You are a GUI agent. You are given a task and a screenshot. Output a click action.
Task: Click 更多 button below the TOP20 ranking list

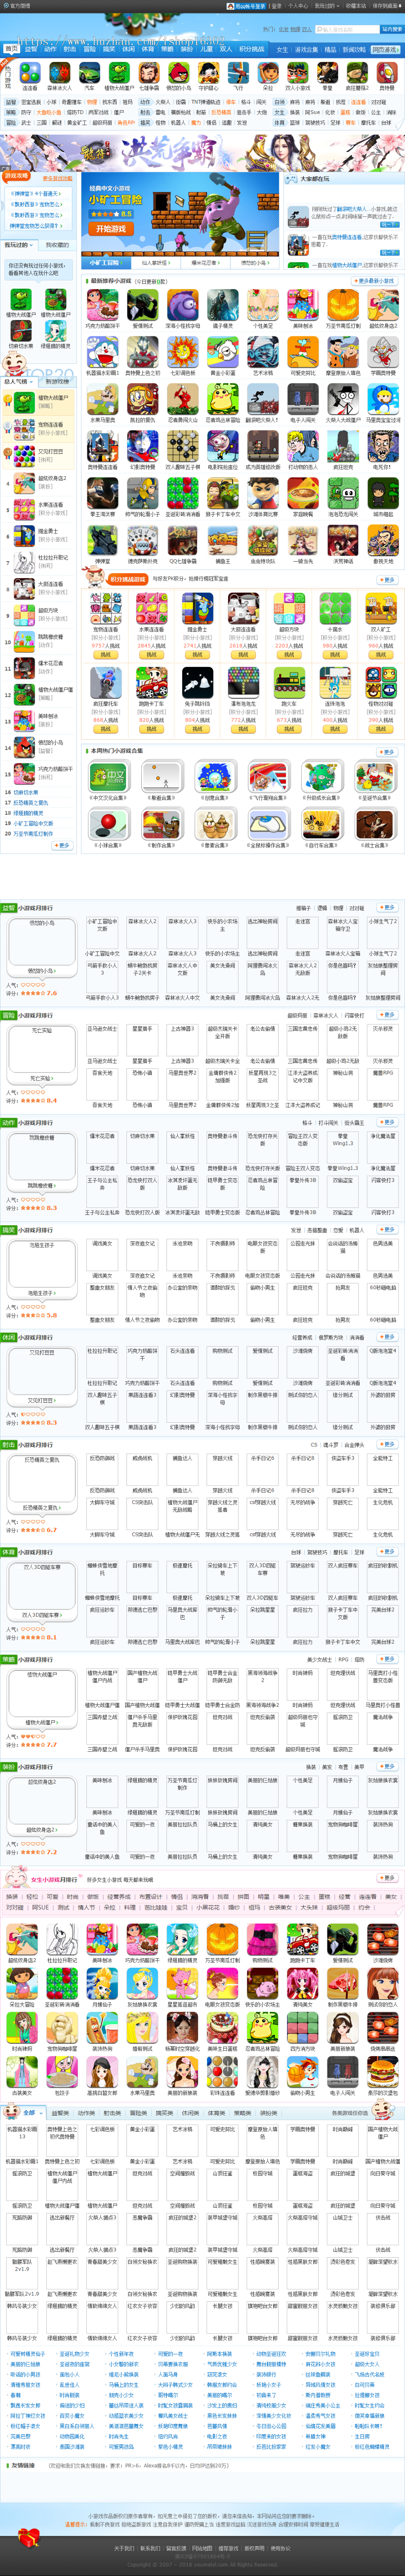point(62,845)
